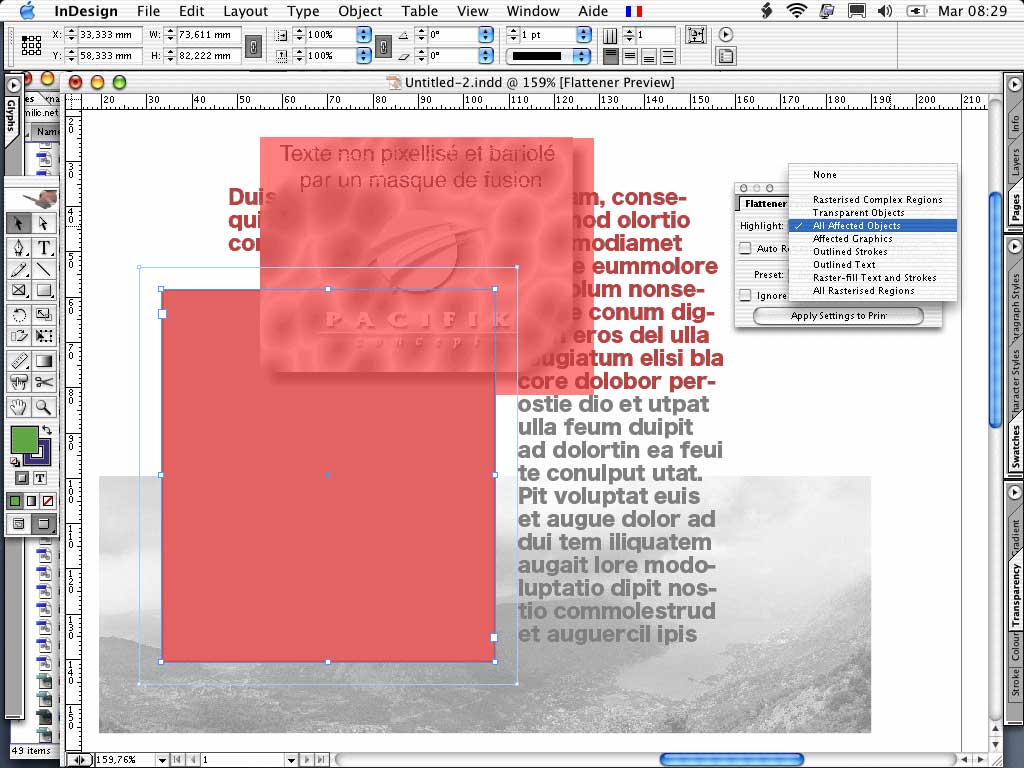This screenshot has height=768, width=1024.
Task: Select the Measure/Eyedropper tool
Action: pos(19,360)
